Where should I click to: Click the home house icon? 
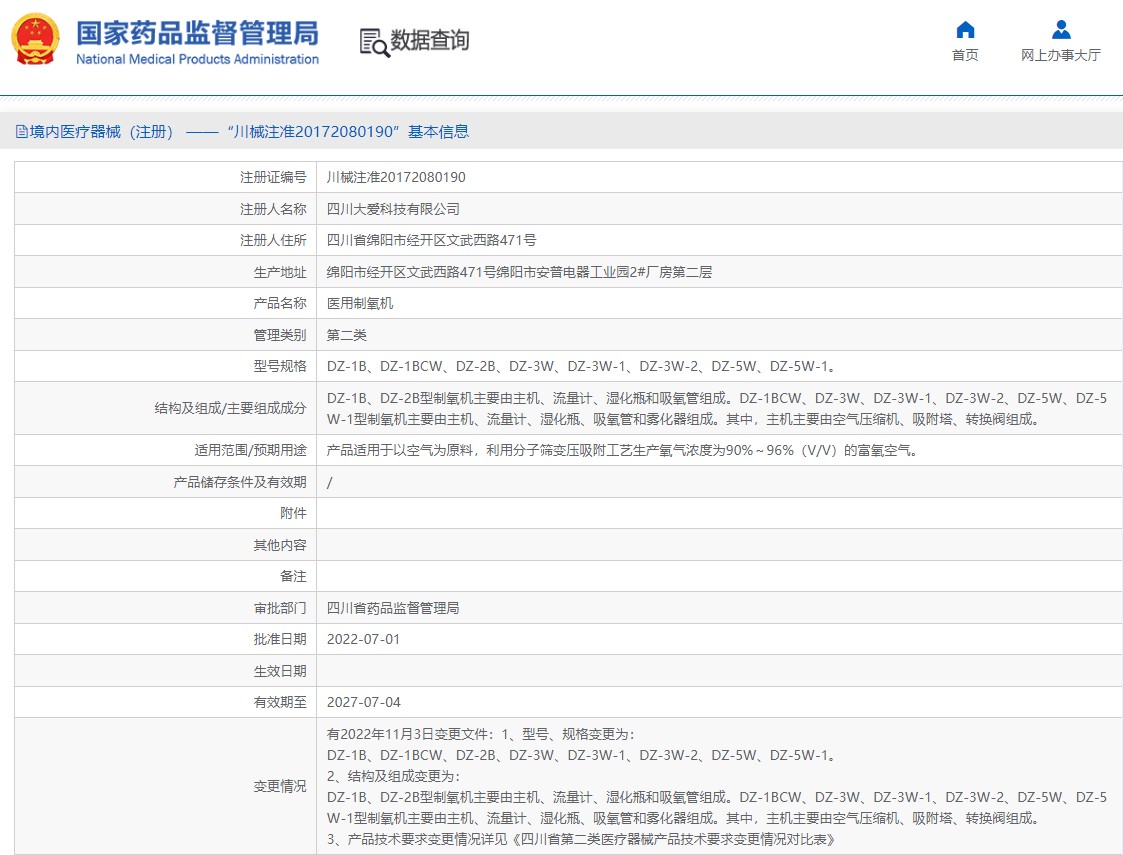tap(965, 30)
